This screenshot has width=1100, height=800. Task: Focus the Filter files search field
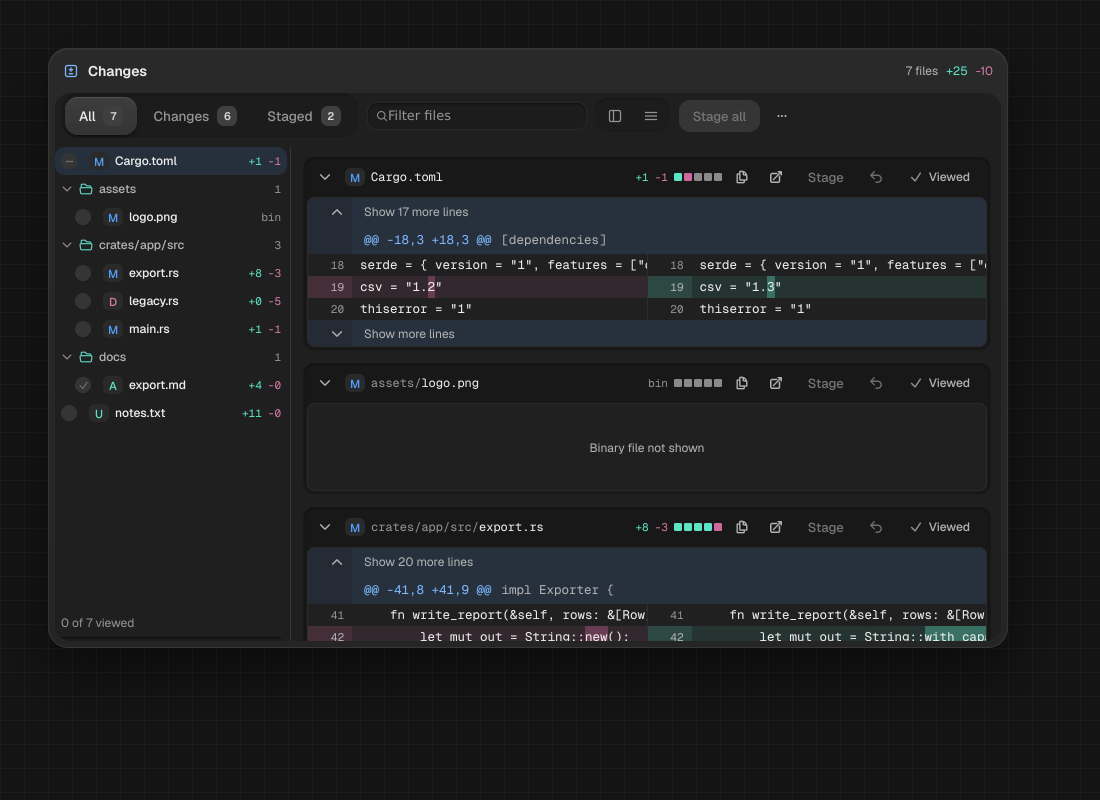click(477, 116)
